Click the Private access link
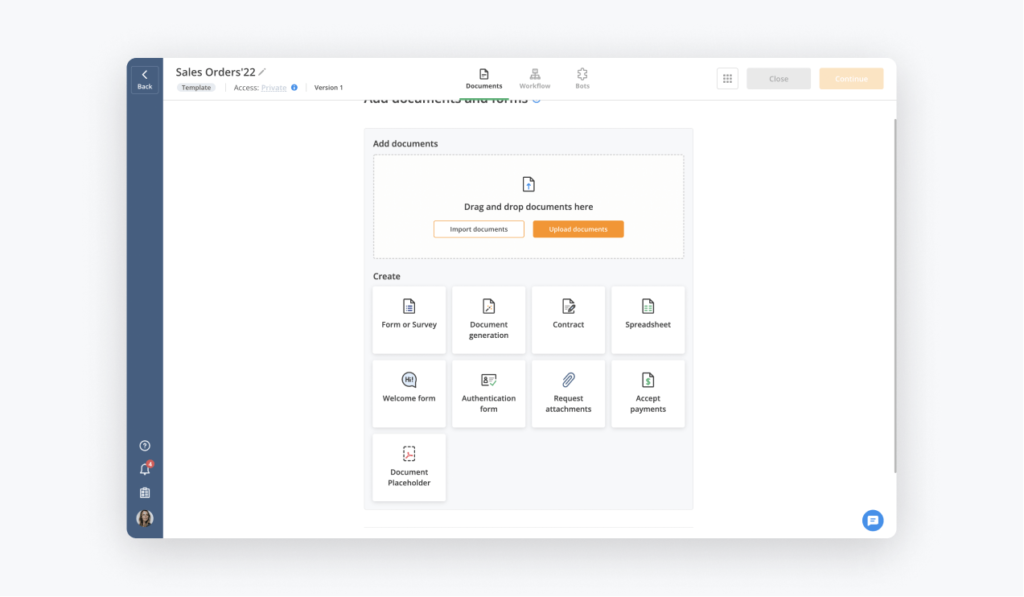Image resolution: width=1024 pixels, height=597 pixels. pyautogui.click(x=274, y=88)
